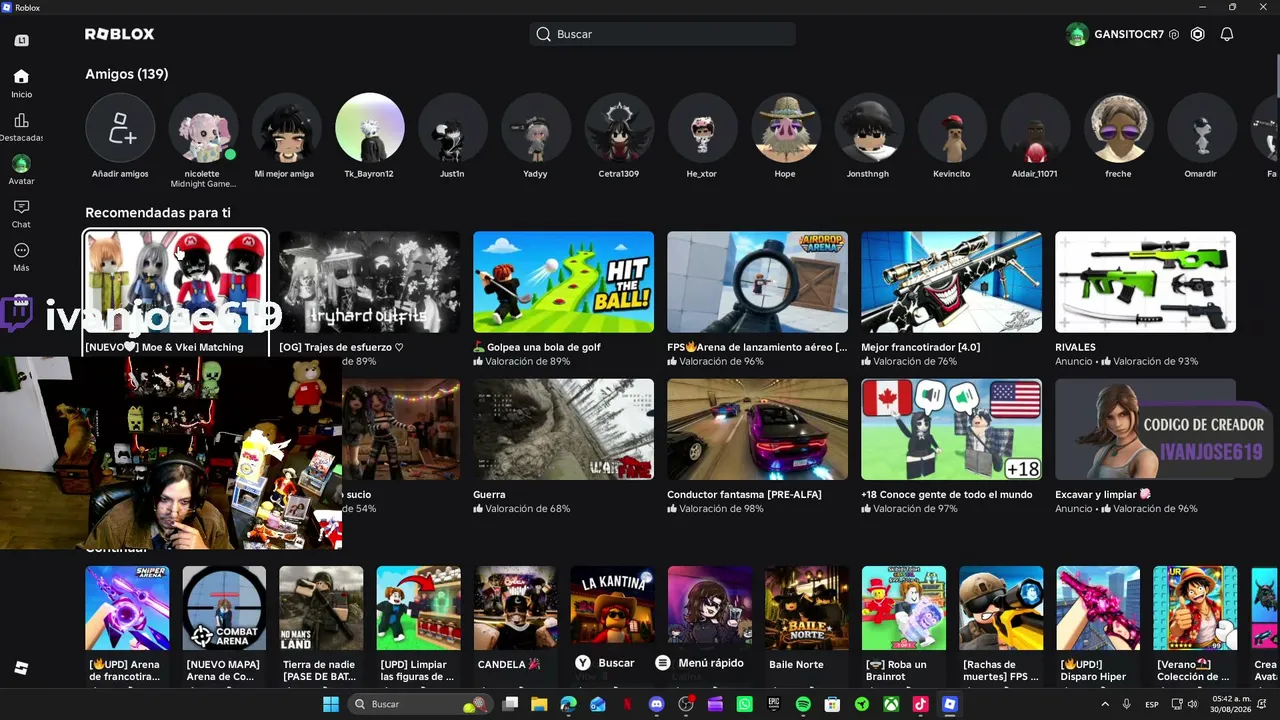Open the Windows Start menu
This screenshot has width=1280, height=720.
click(331, 704)
